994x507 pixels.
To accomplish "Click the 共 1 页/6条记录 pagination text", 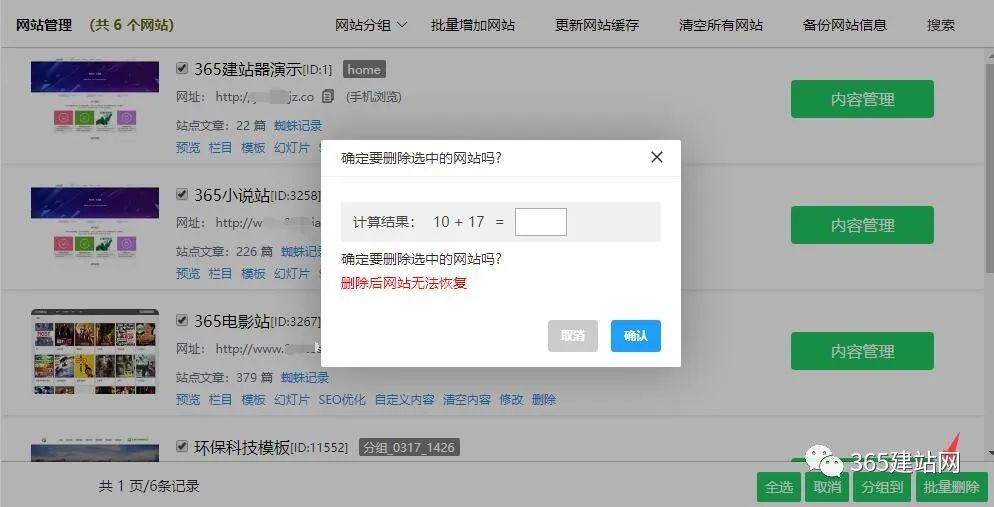I will [149, 486].
